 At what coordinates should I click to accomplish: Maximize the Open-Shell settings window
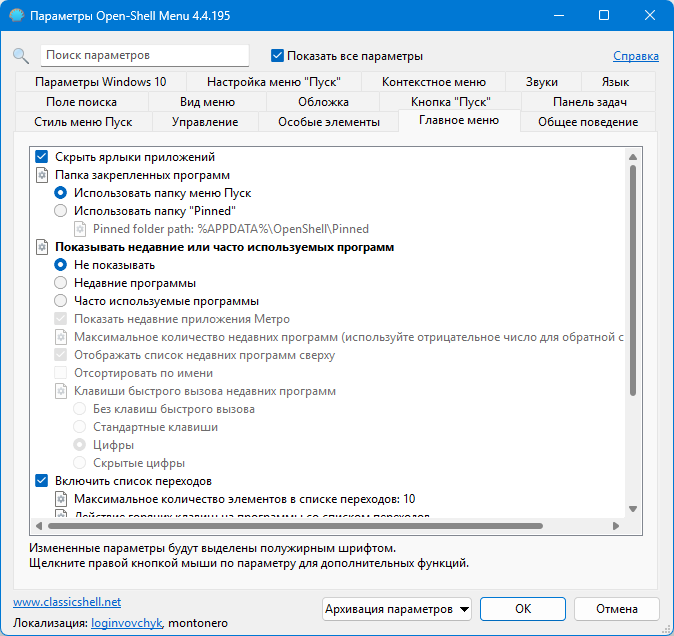[604, 15]
